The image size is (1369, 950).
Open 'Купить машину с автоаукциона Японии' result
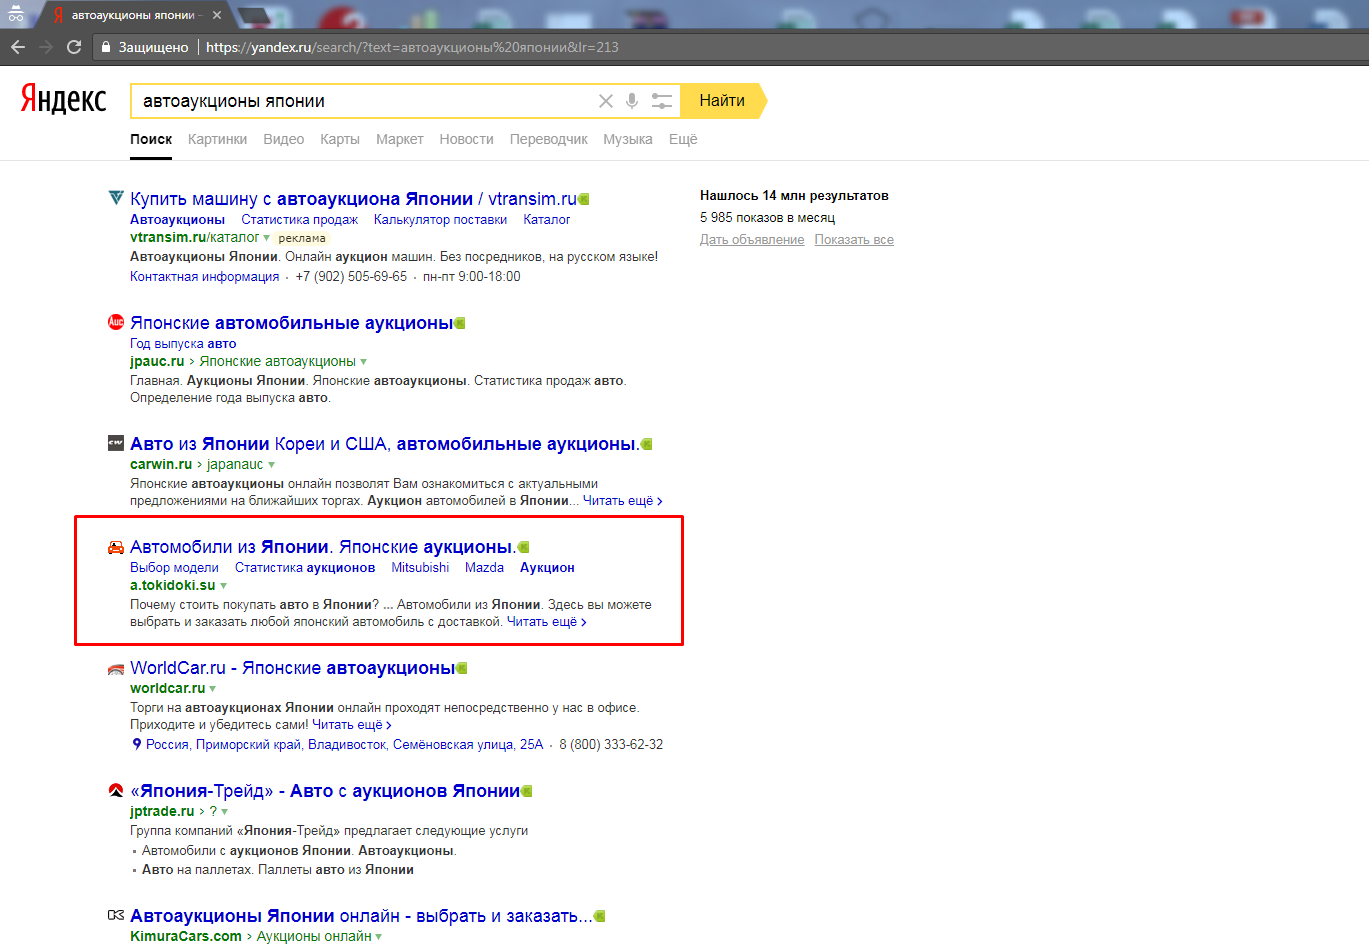[x=353, y=199]
